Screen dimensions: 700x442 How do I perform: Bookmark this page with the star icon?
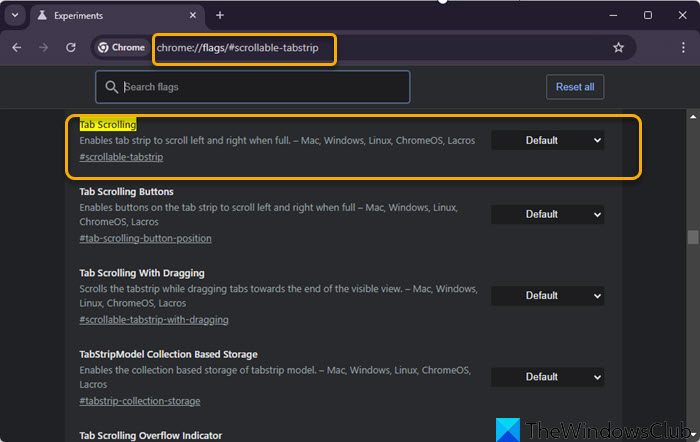(618, 47)
